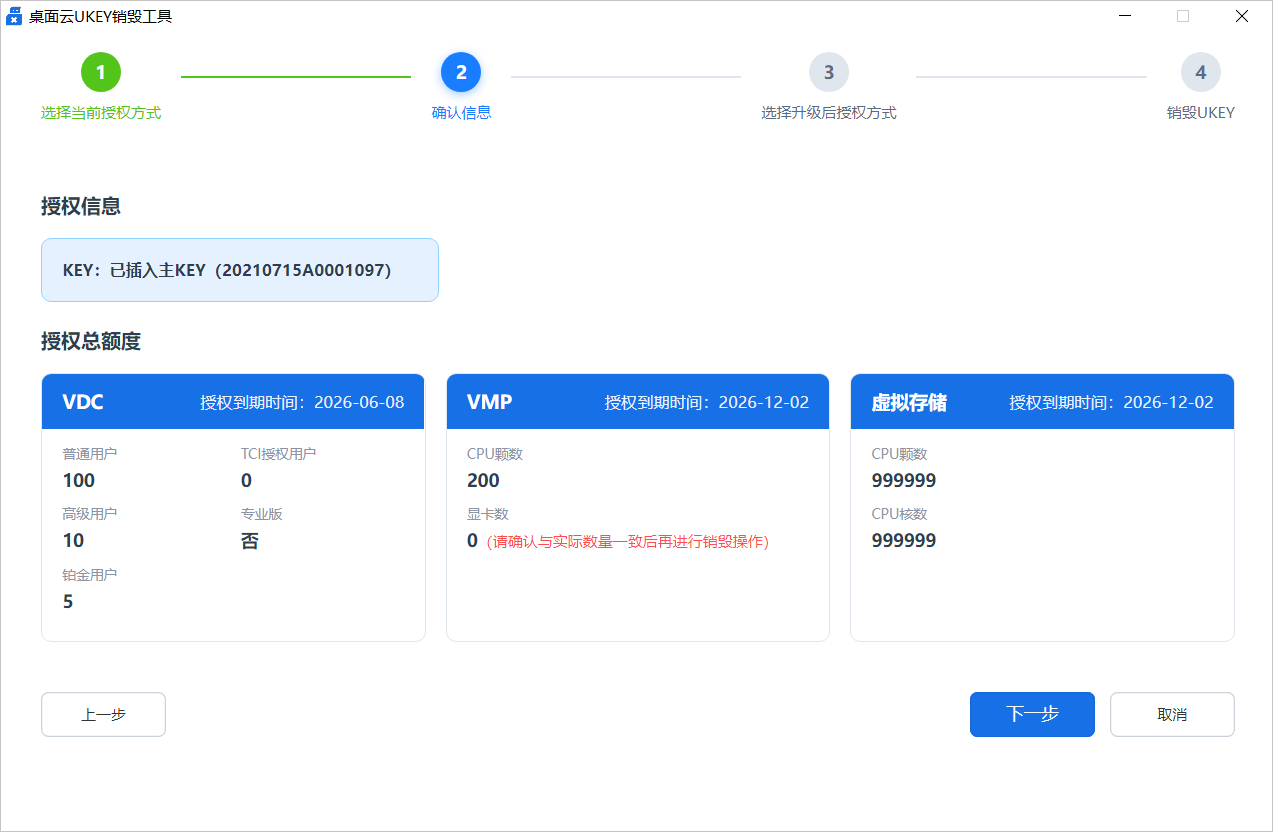
Task: Click the green step 1 circle
Action: click(101, 72)
